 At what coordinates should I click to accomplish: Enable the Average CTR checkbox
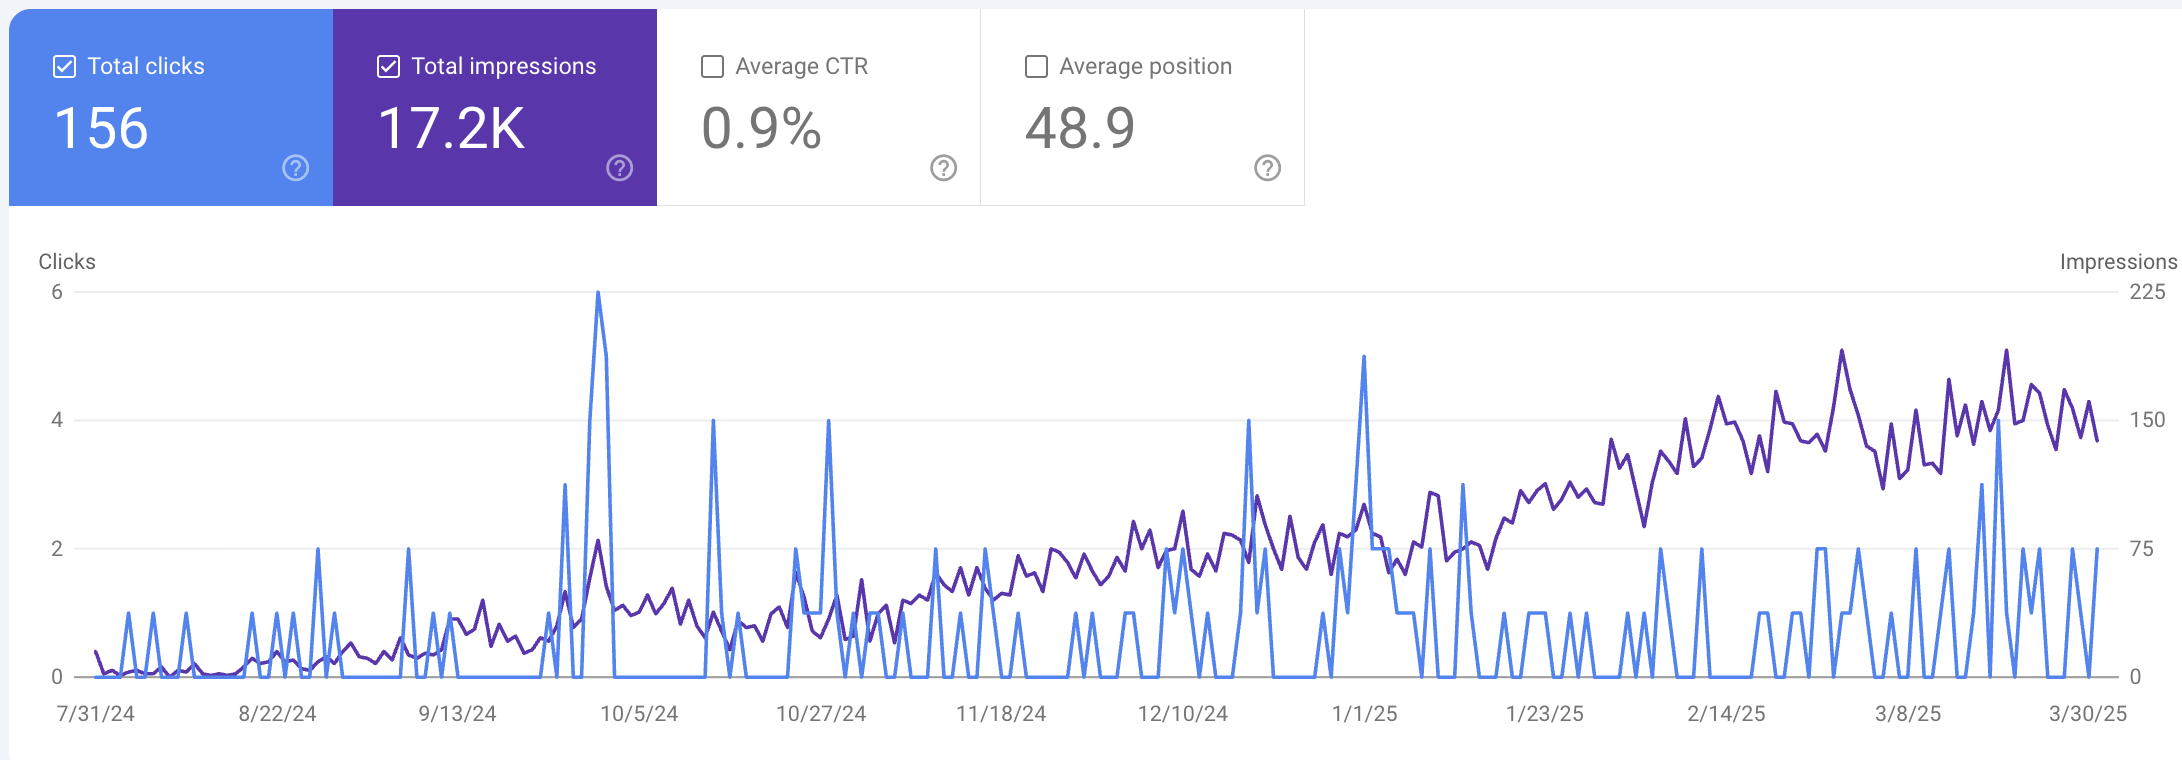712,67
